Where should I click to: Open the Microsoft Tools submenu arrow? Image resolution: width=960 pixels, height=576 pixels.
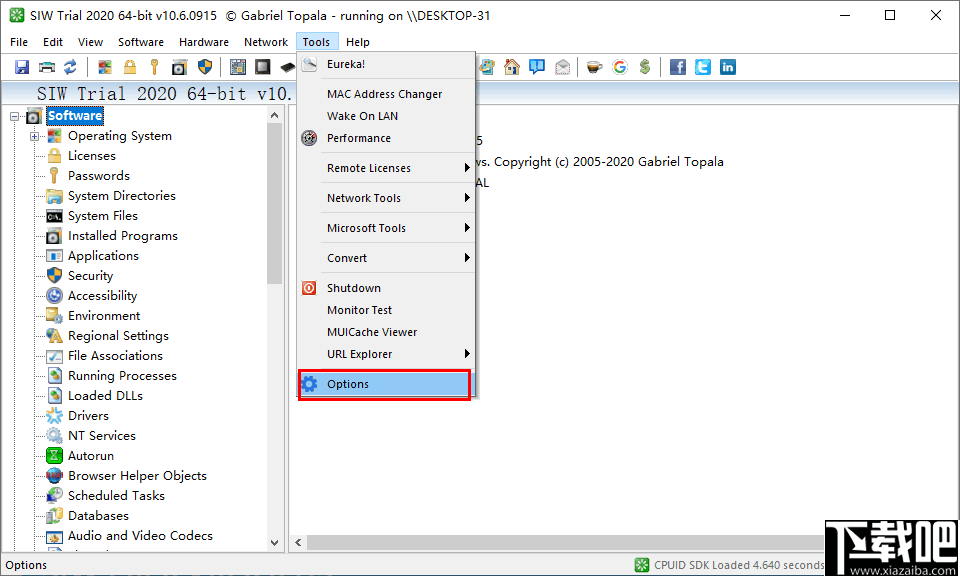[467, 228]
